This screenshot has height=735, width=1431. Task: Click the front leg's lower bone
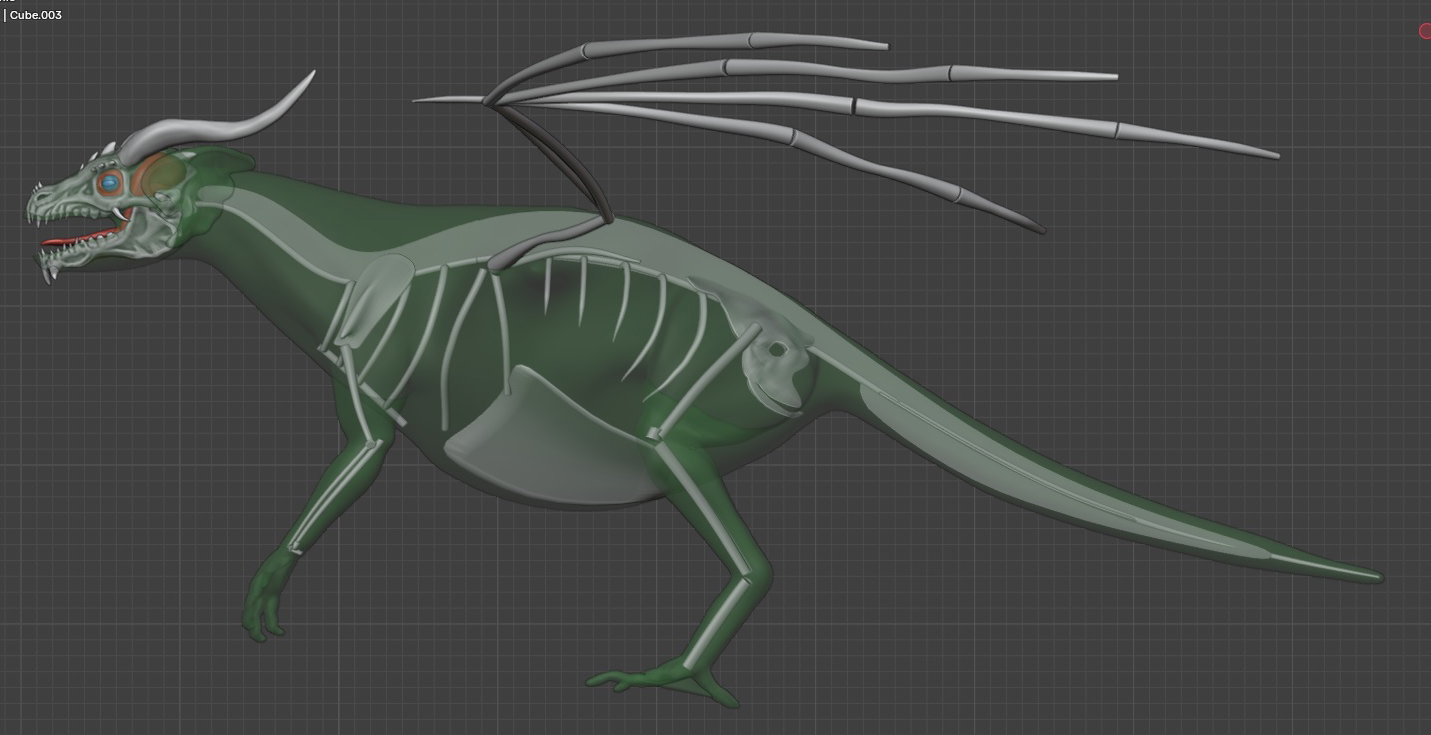(332, 495)
